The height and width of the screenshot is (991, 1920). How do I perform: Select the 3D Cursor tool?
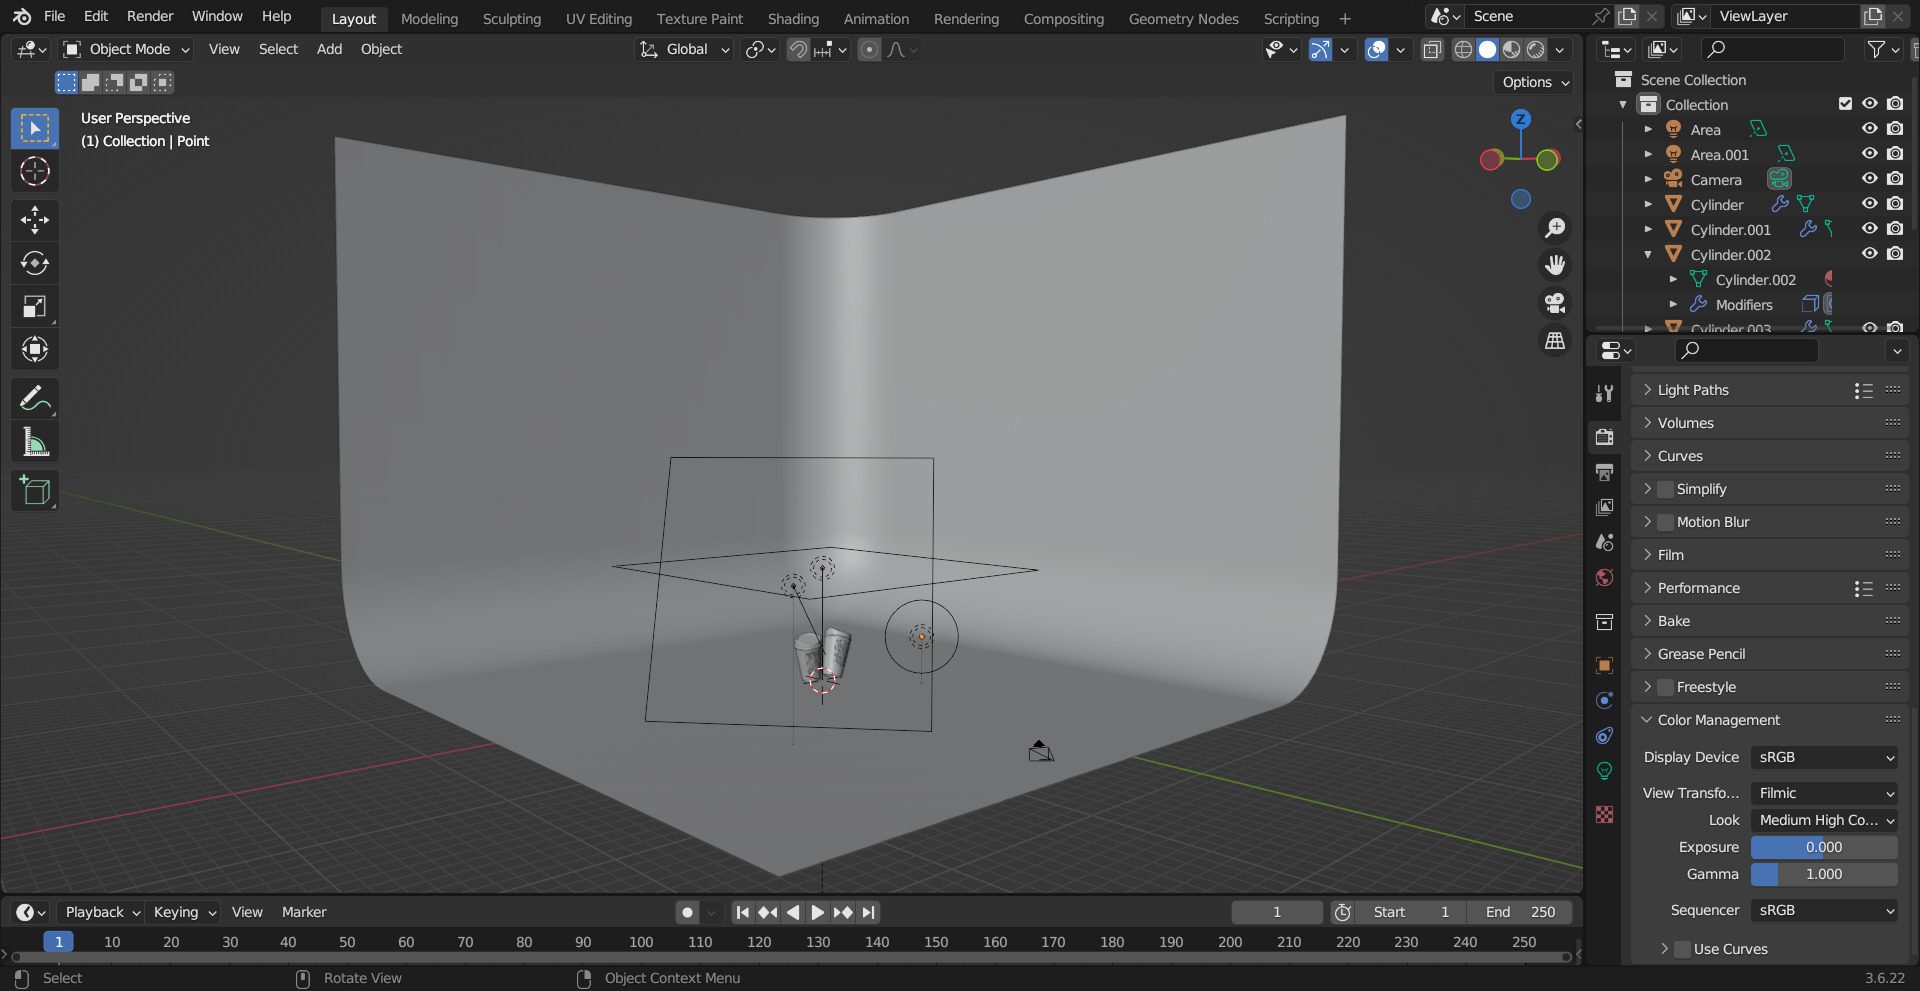(35, 171)
